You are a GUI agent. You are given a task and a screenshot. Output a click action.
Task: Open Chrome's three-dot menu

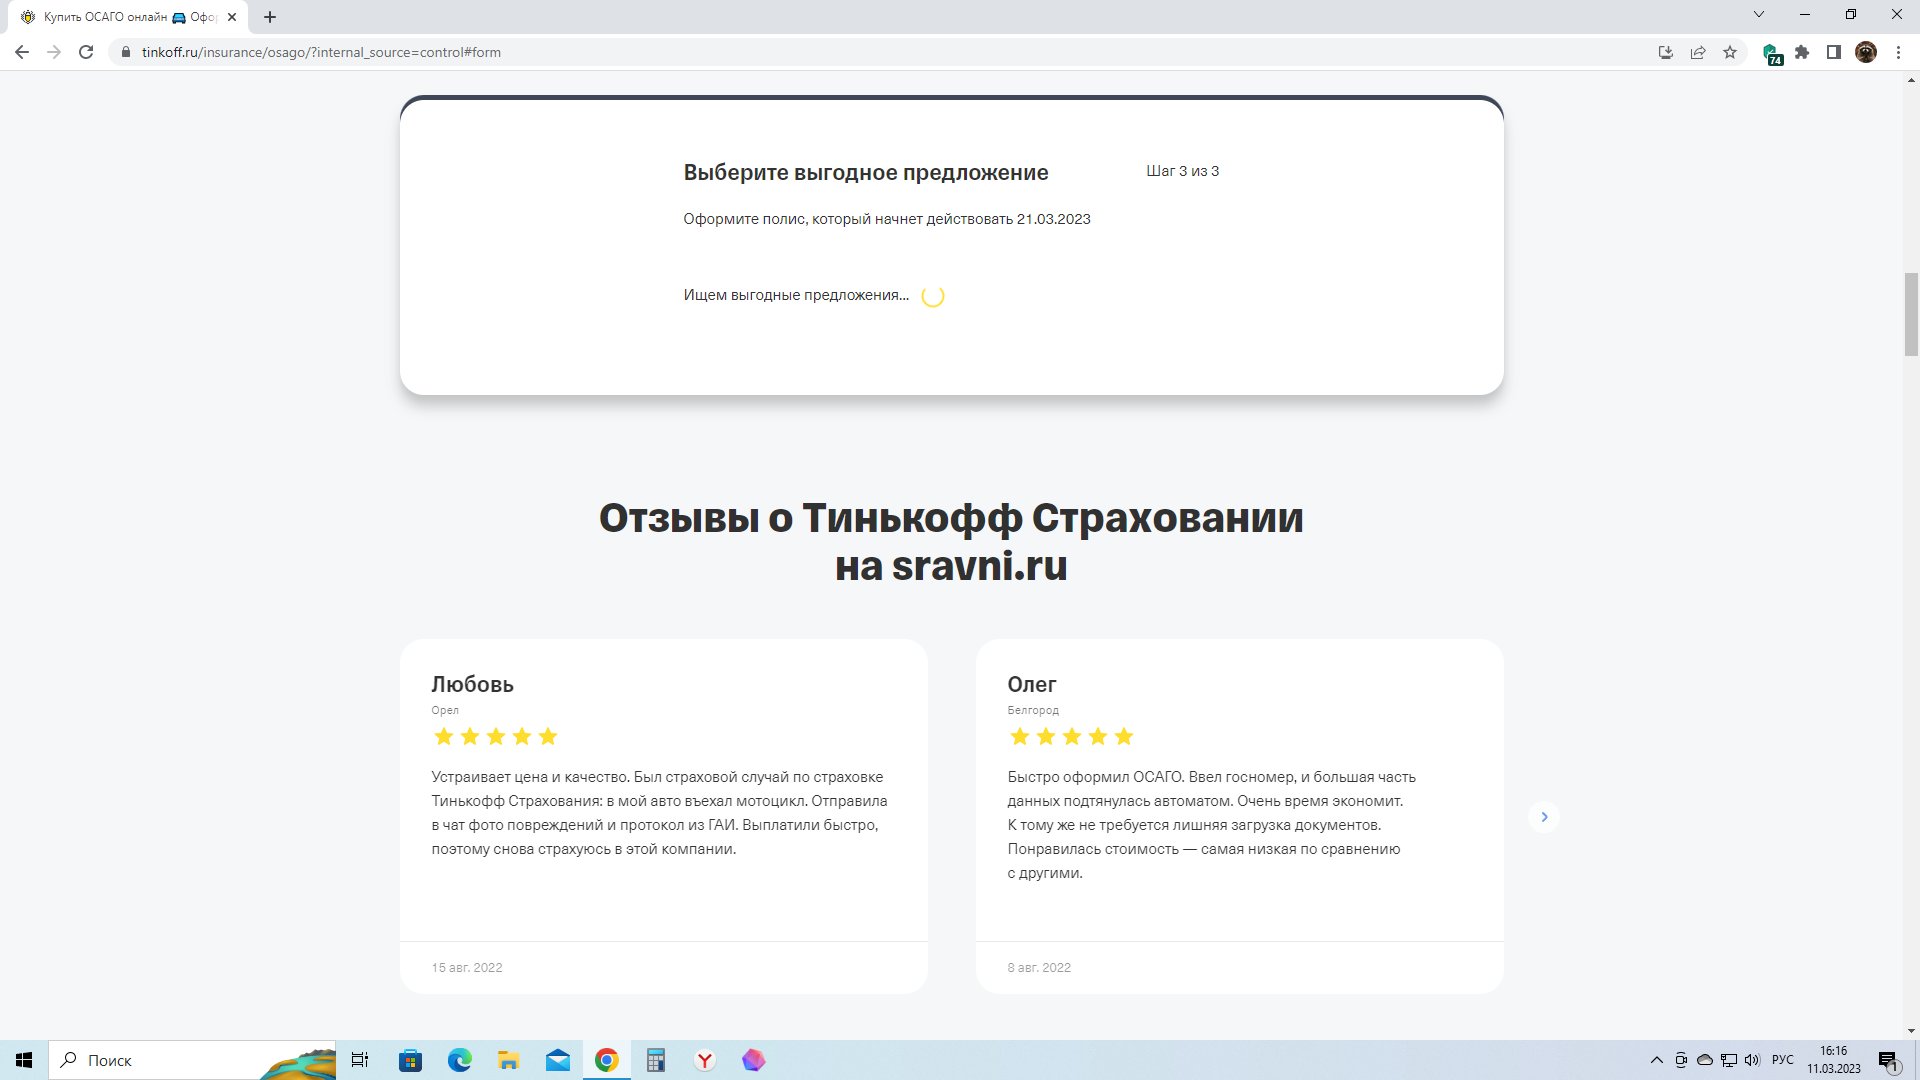(1898, 52)
